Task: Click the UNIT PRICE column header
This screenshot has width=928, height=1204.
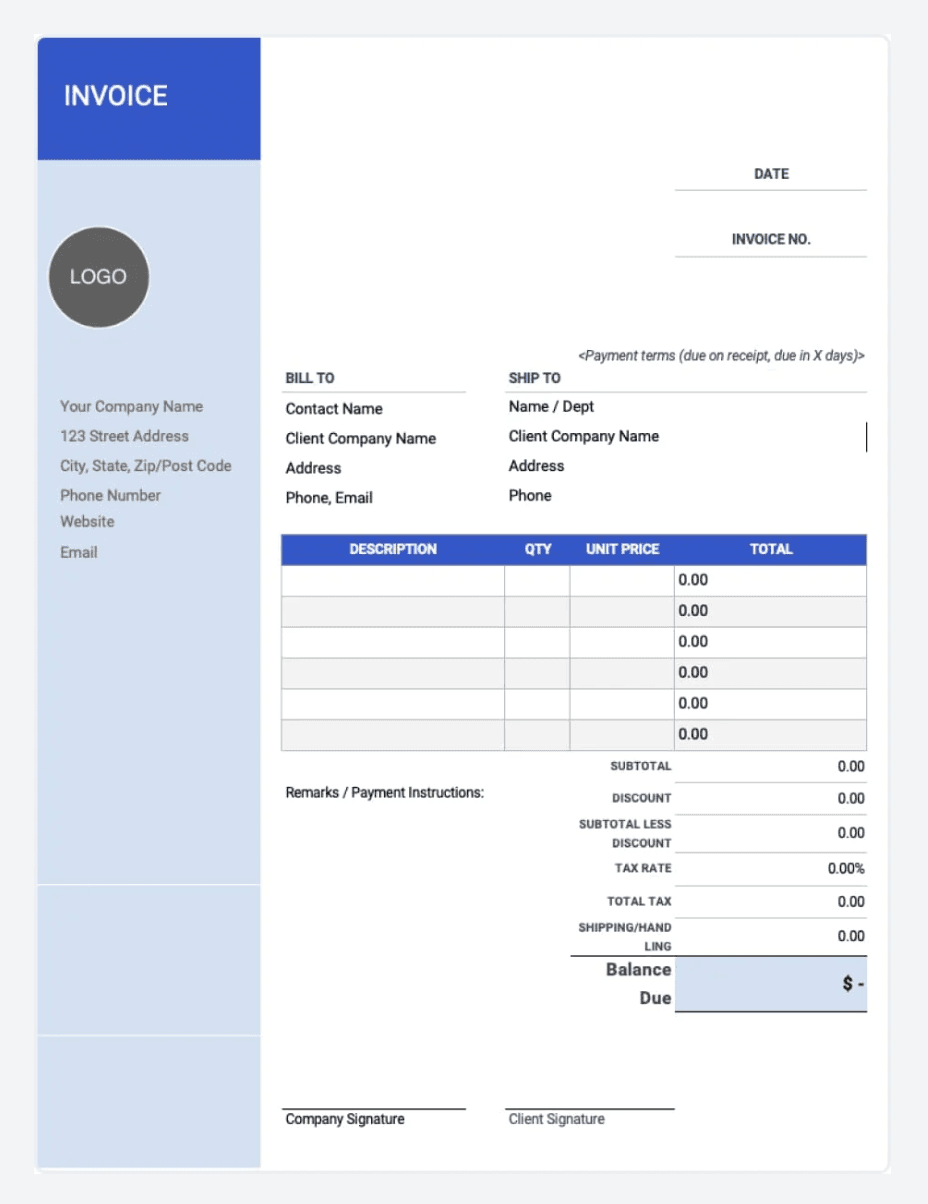Action: pyautogui.click(x=623, y=550)
